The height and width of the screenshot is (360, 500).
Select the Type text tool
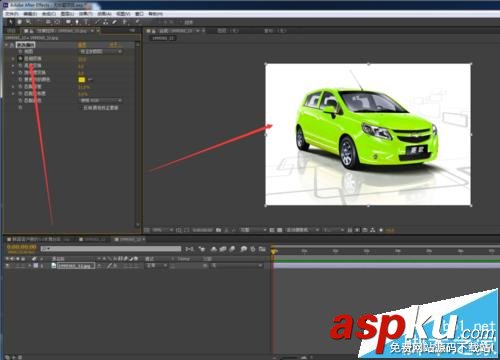tap(86, 22)
